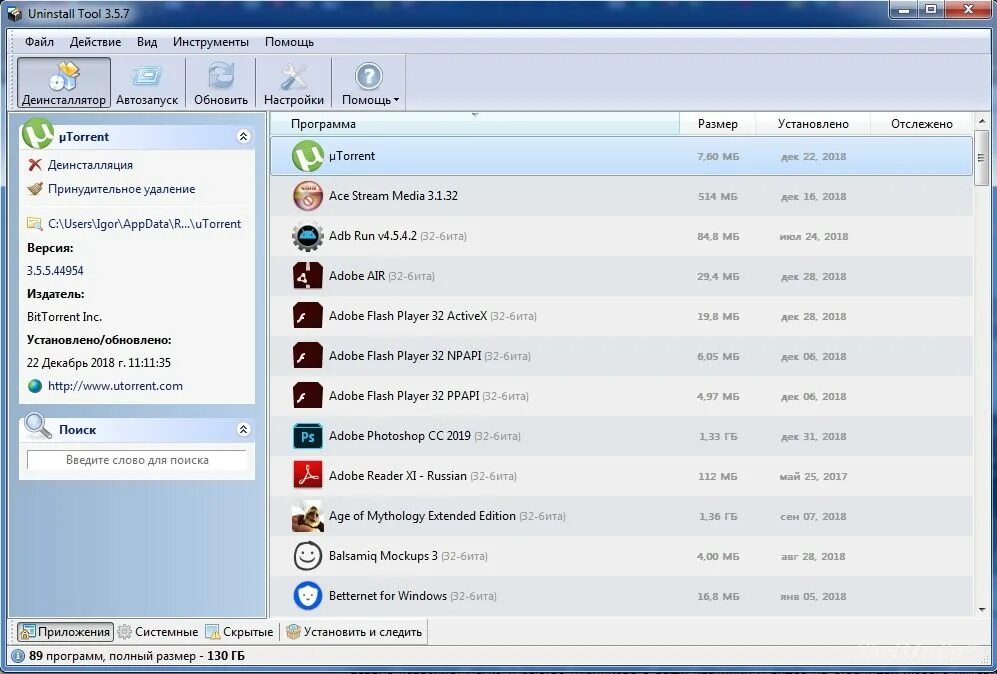Click the Flash Player 32 NPAPI icon
This screenshot has width=997, height=674.
tap(308, 356)
